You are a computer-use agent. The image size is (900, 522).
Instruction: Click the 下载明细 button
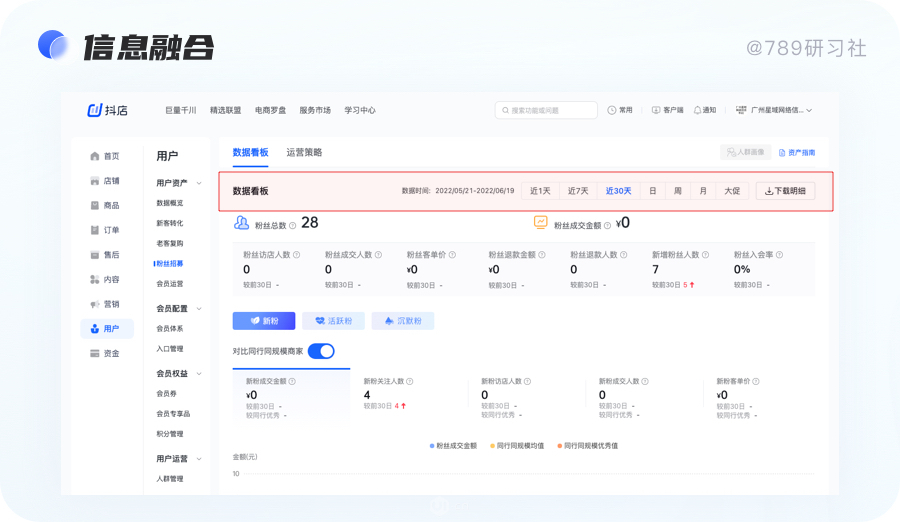(785, 191)
